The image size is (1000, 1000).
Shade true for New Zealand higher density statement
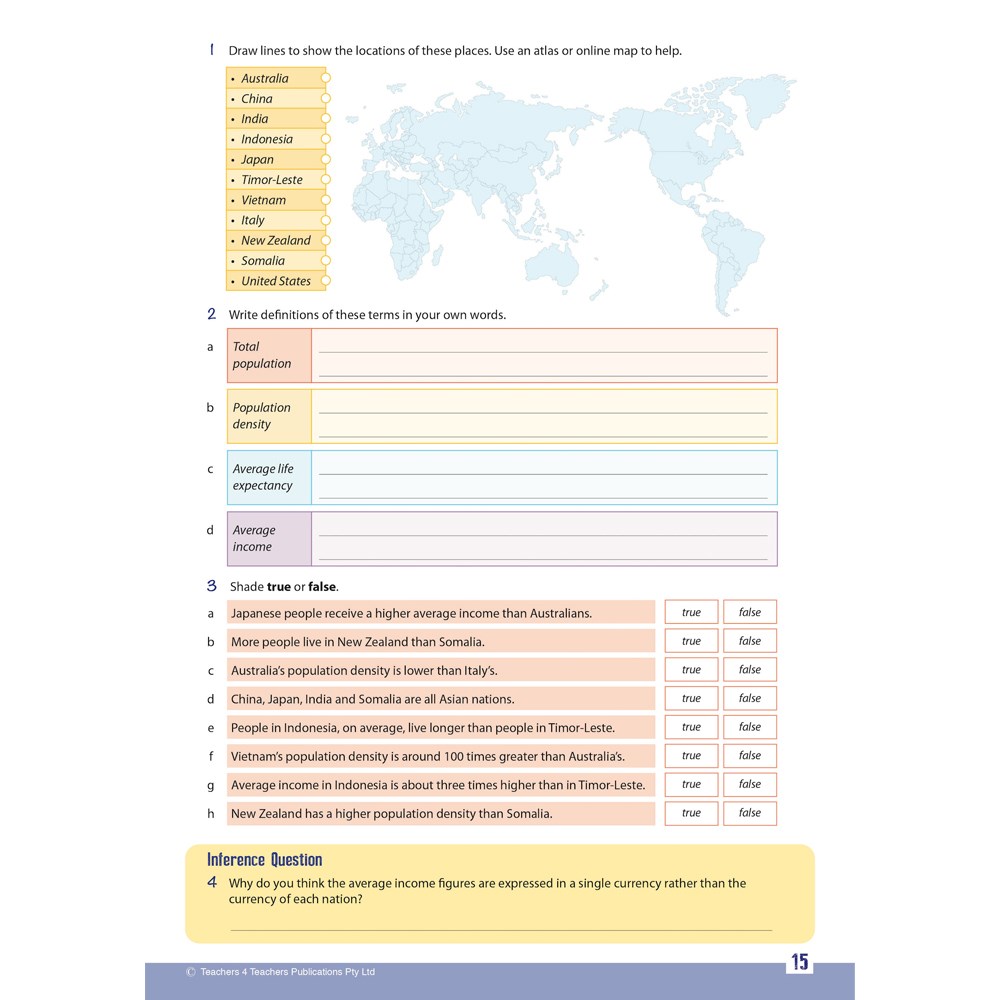click(x=691, y=813)
